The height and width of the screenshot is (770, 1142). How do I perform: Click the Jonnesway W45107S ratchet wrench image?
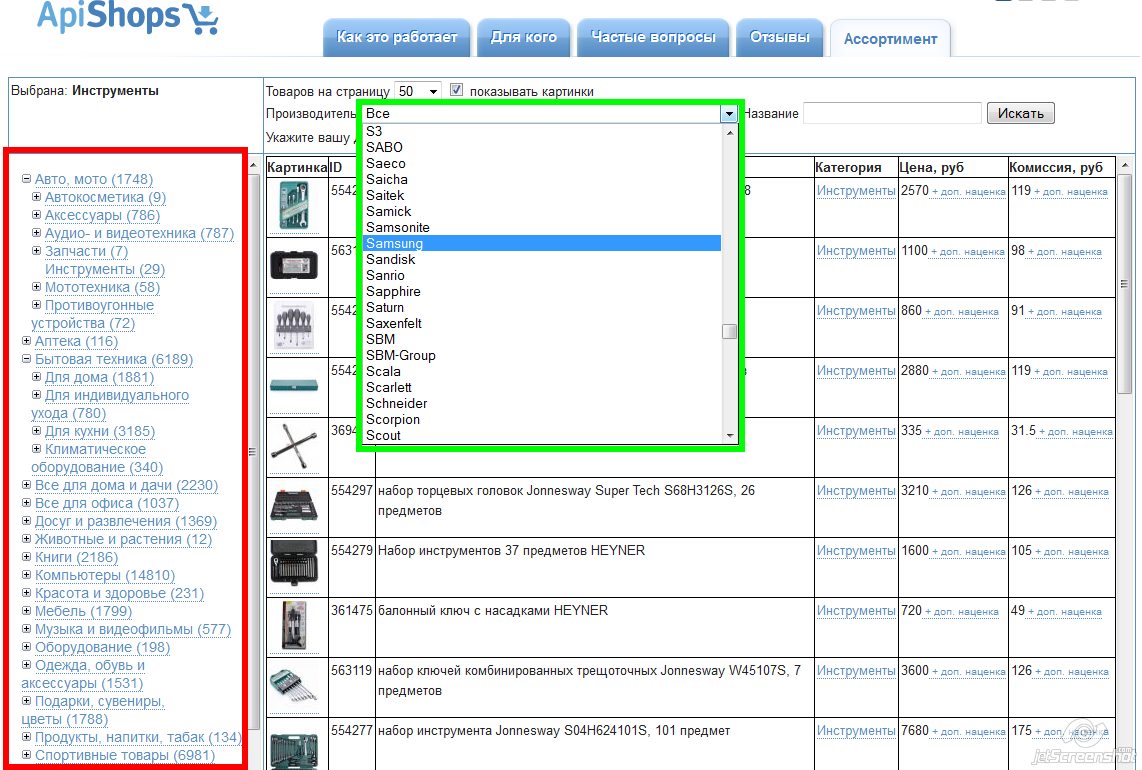(x=293, y=683)
